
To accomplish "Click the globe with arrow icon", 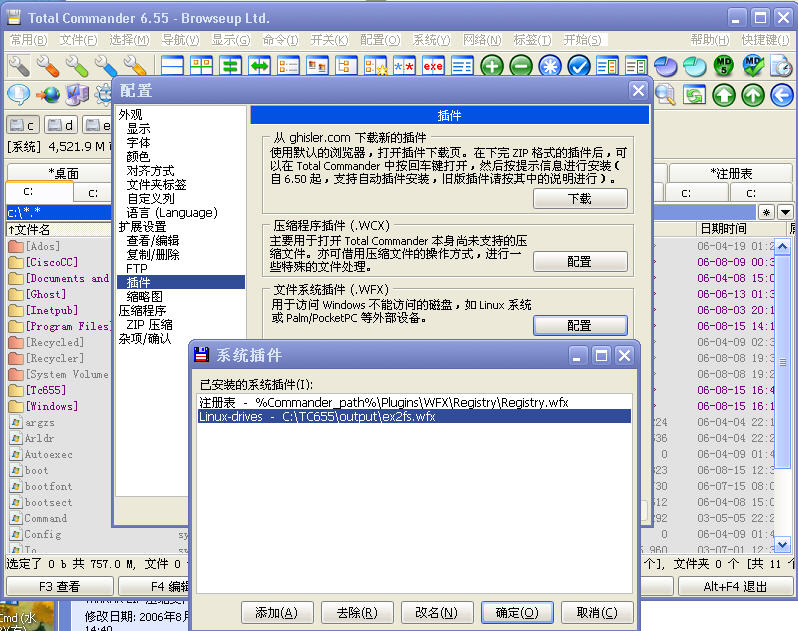I will 48,95.
